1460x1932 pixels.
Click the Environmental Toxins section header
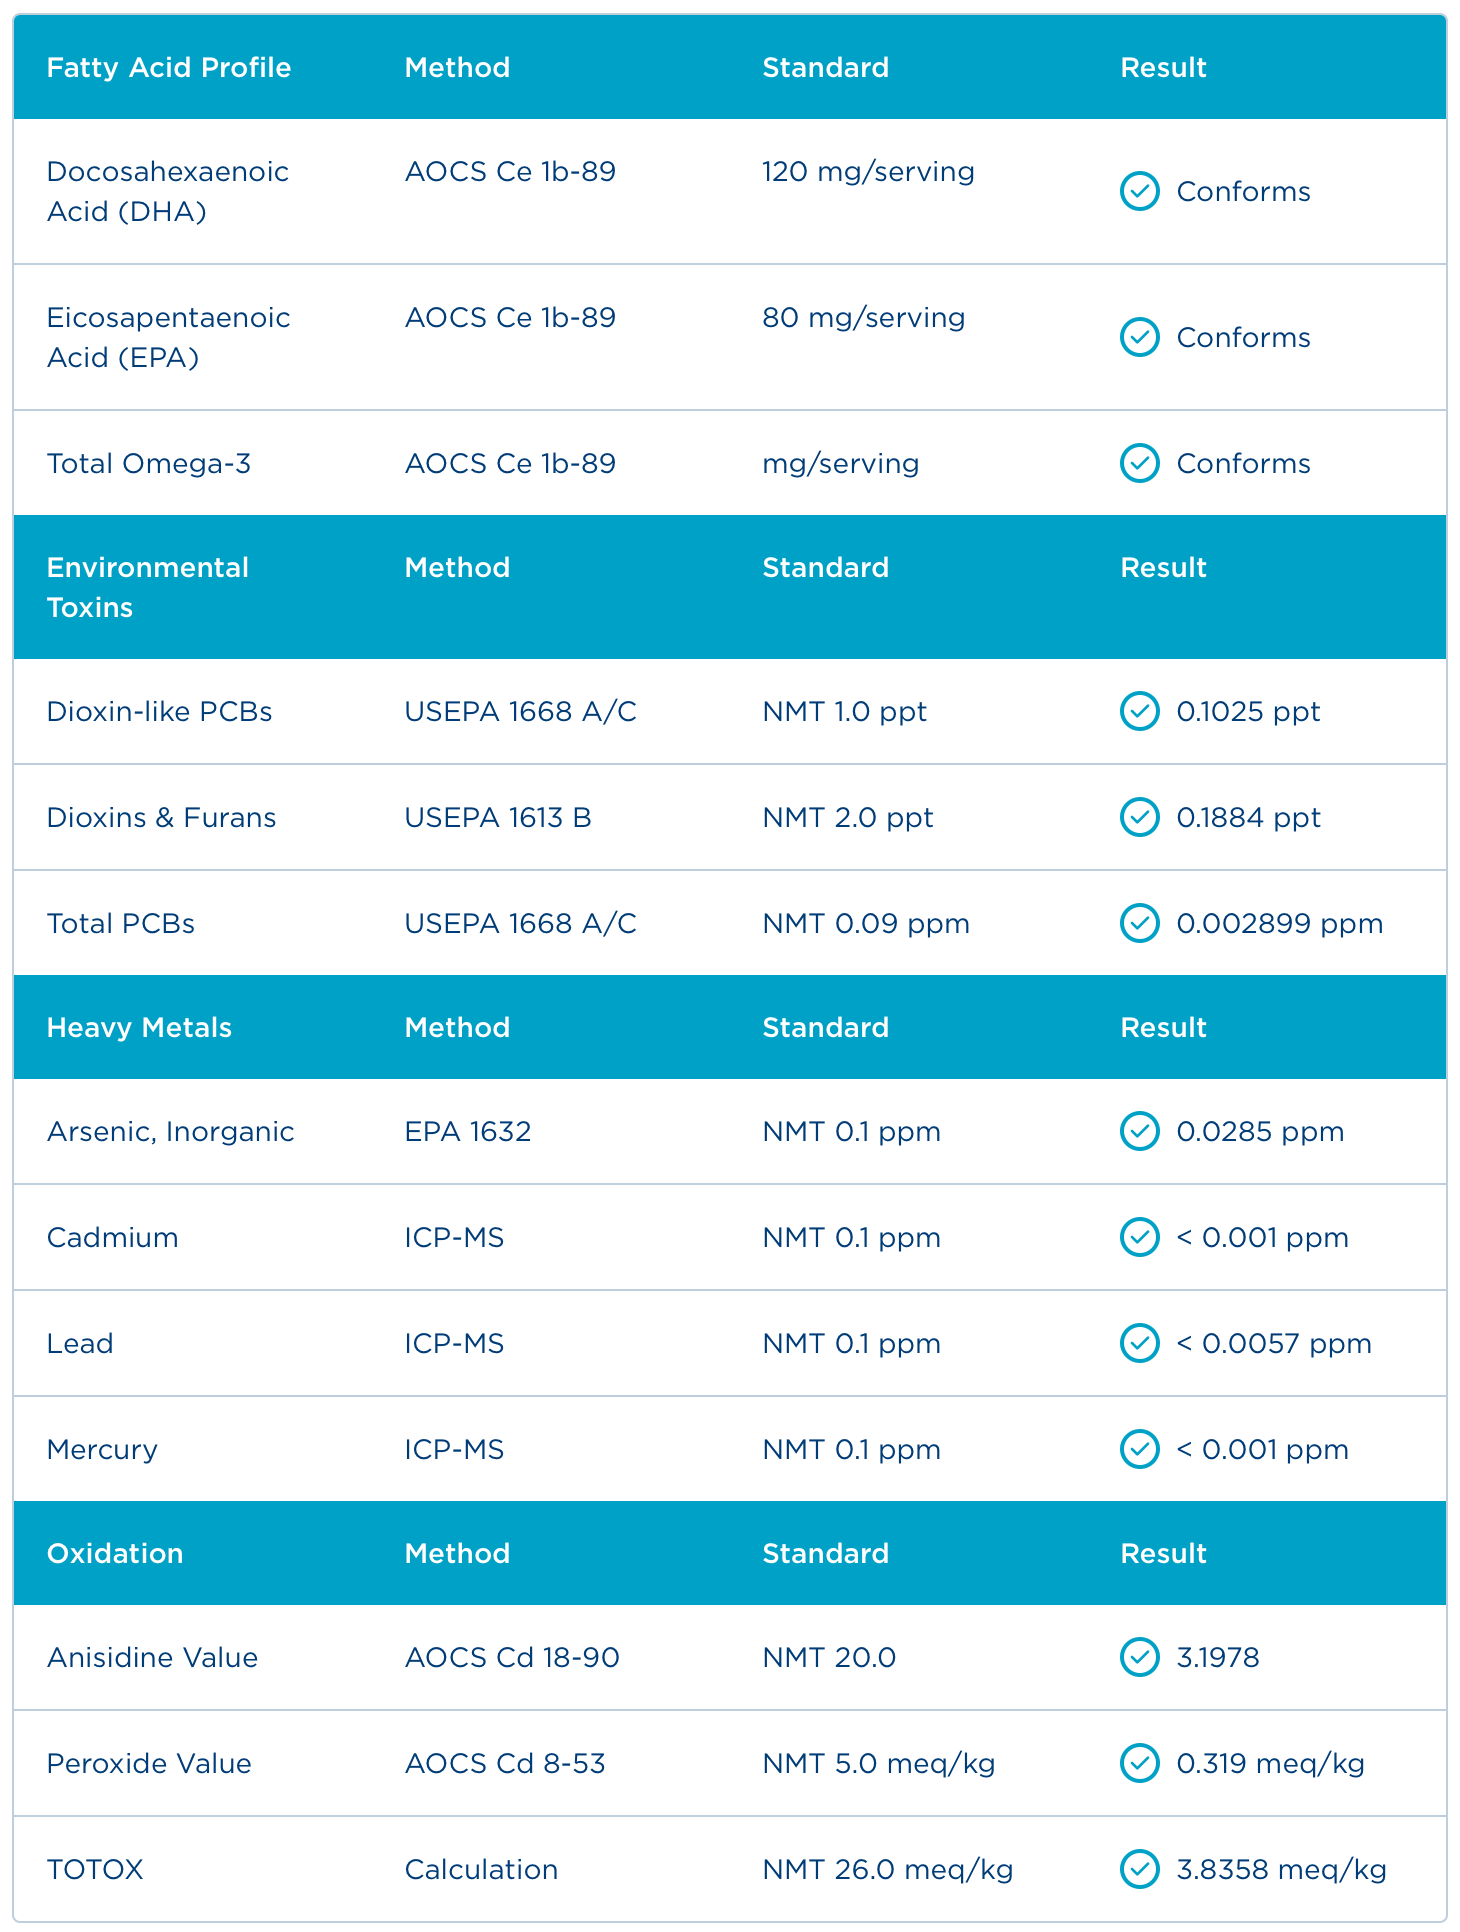[x=147, y=587]
